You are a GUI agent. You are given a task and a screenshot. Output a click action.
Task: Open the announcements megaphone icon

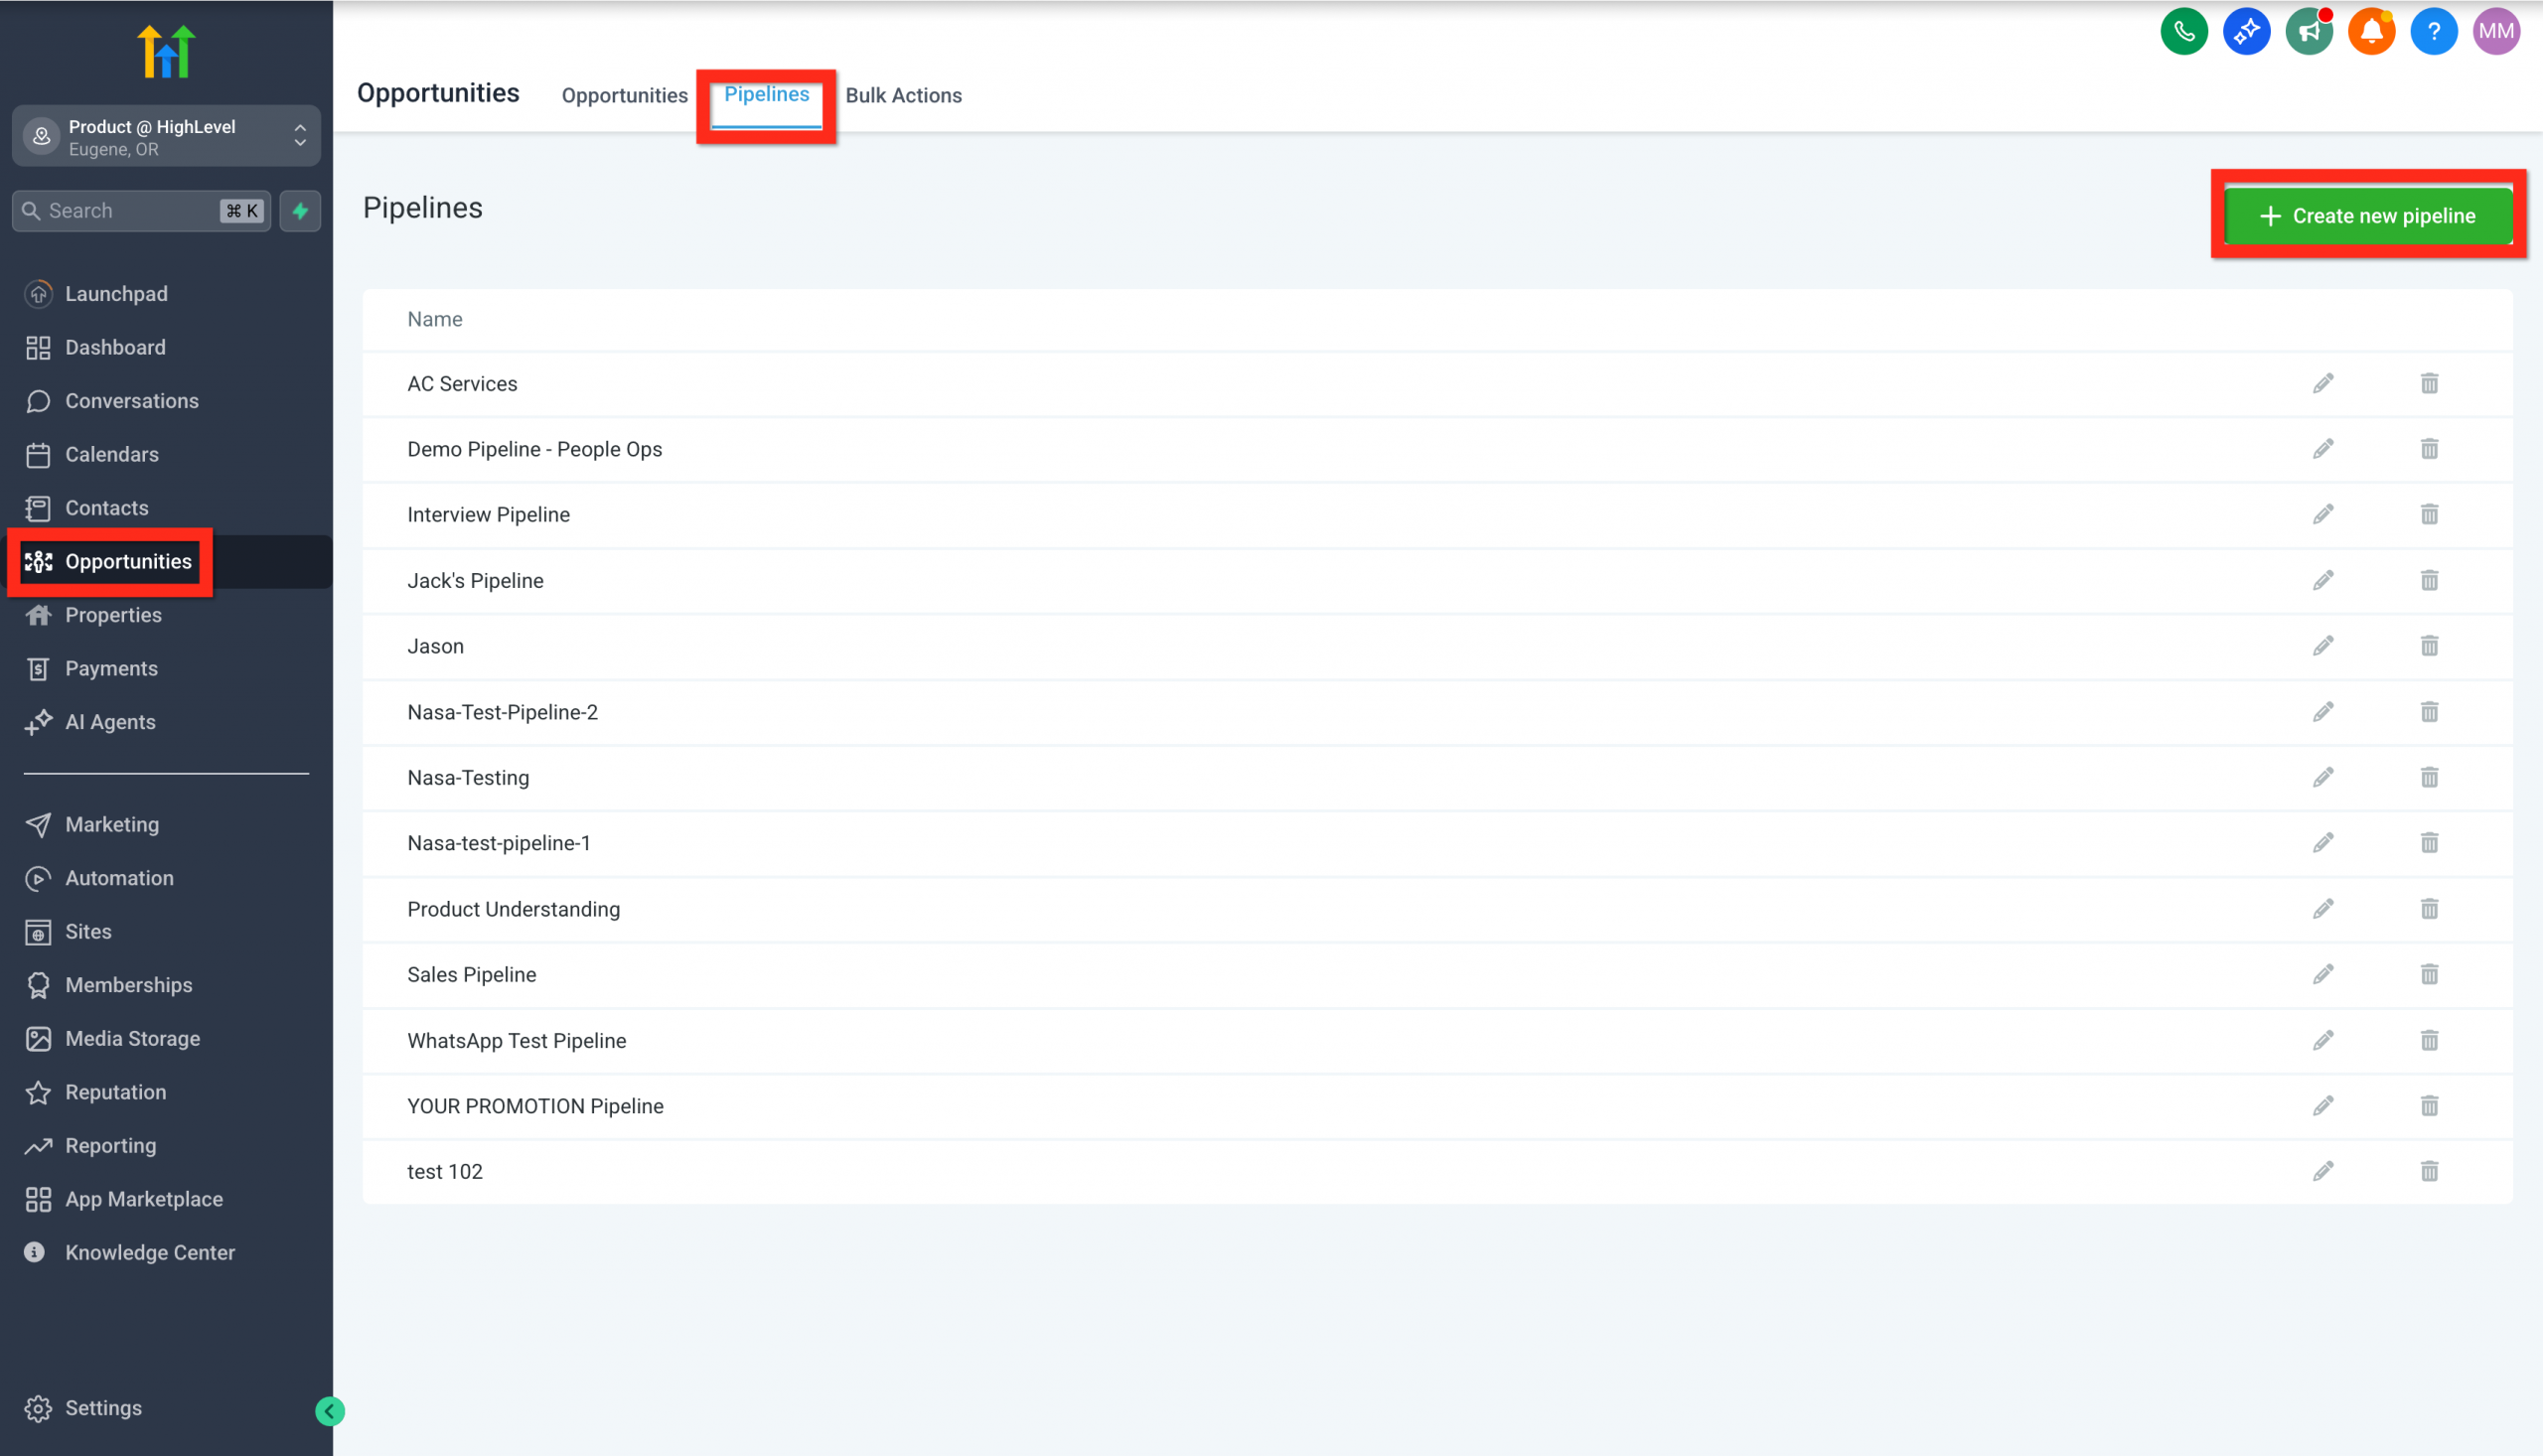click(2309, 31)
